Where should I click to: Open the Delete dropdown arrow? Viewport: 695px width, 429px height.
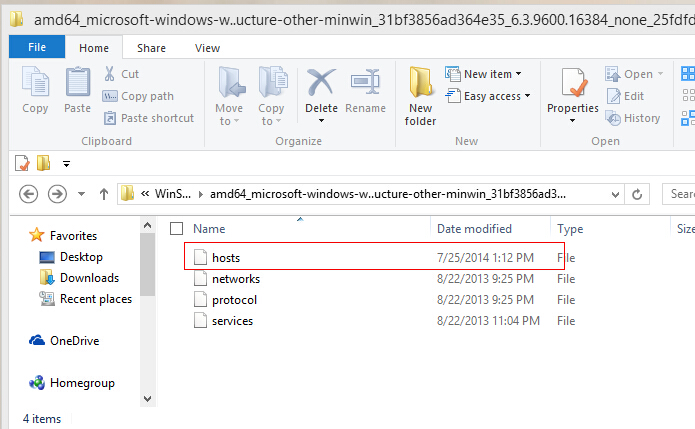[321, 121]
